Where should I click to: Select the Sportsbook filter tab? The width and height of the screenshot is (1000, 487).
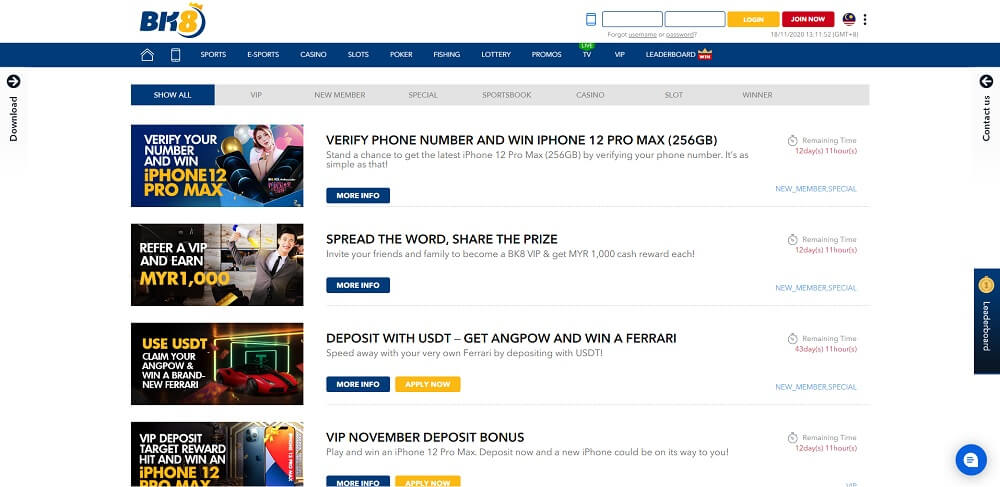pos(506,95)
